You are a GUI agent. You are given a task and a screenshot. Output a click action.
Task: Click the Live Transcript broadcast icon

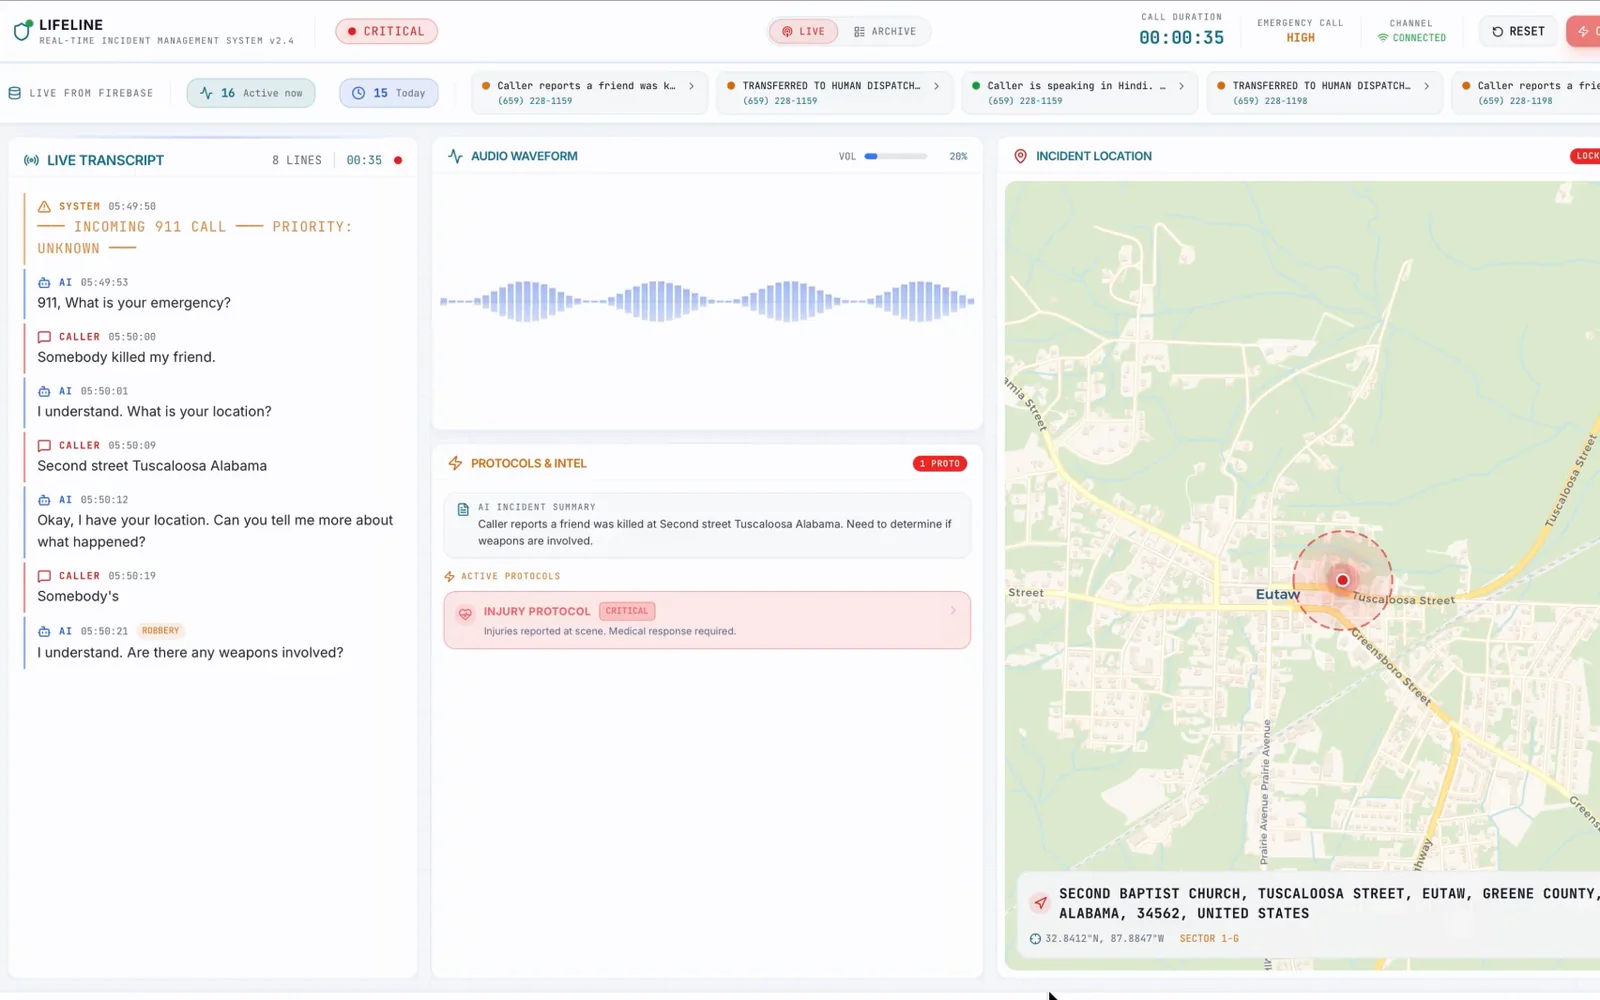point(31,160)
